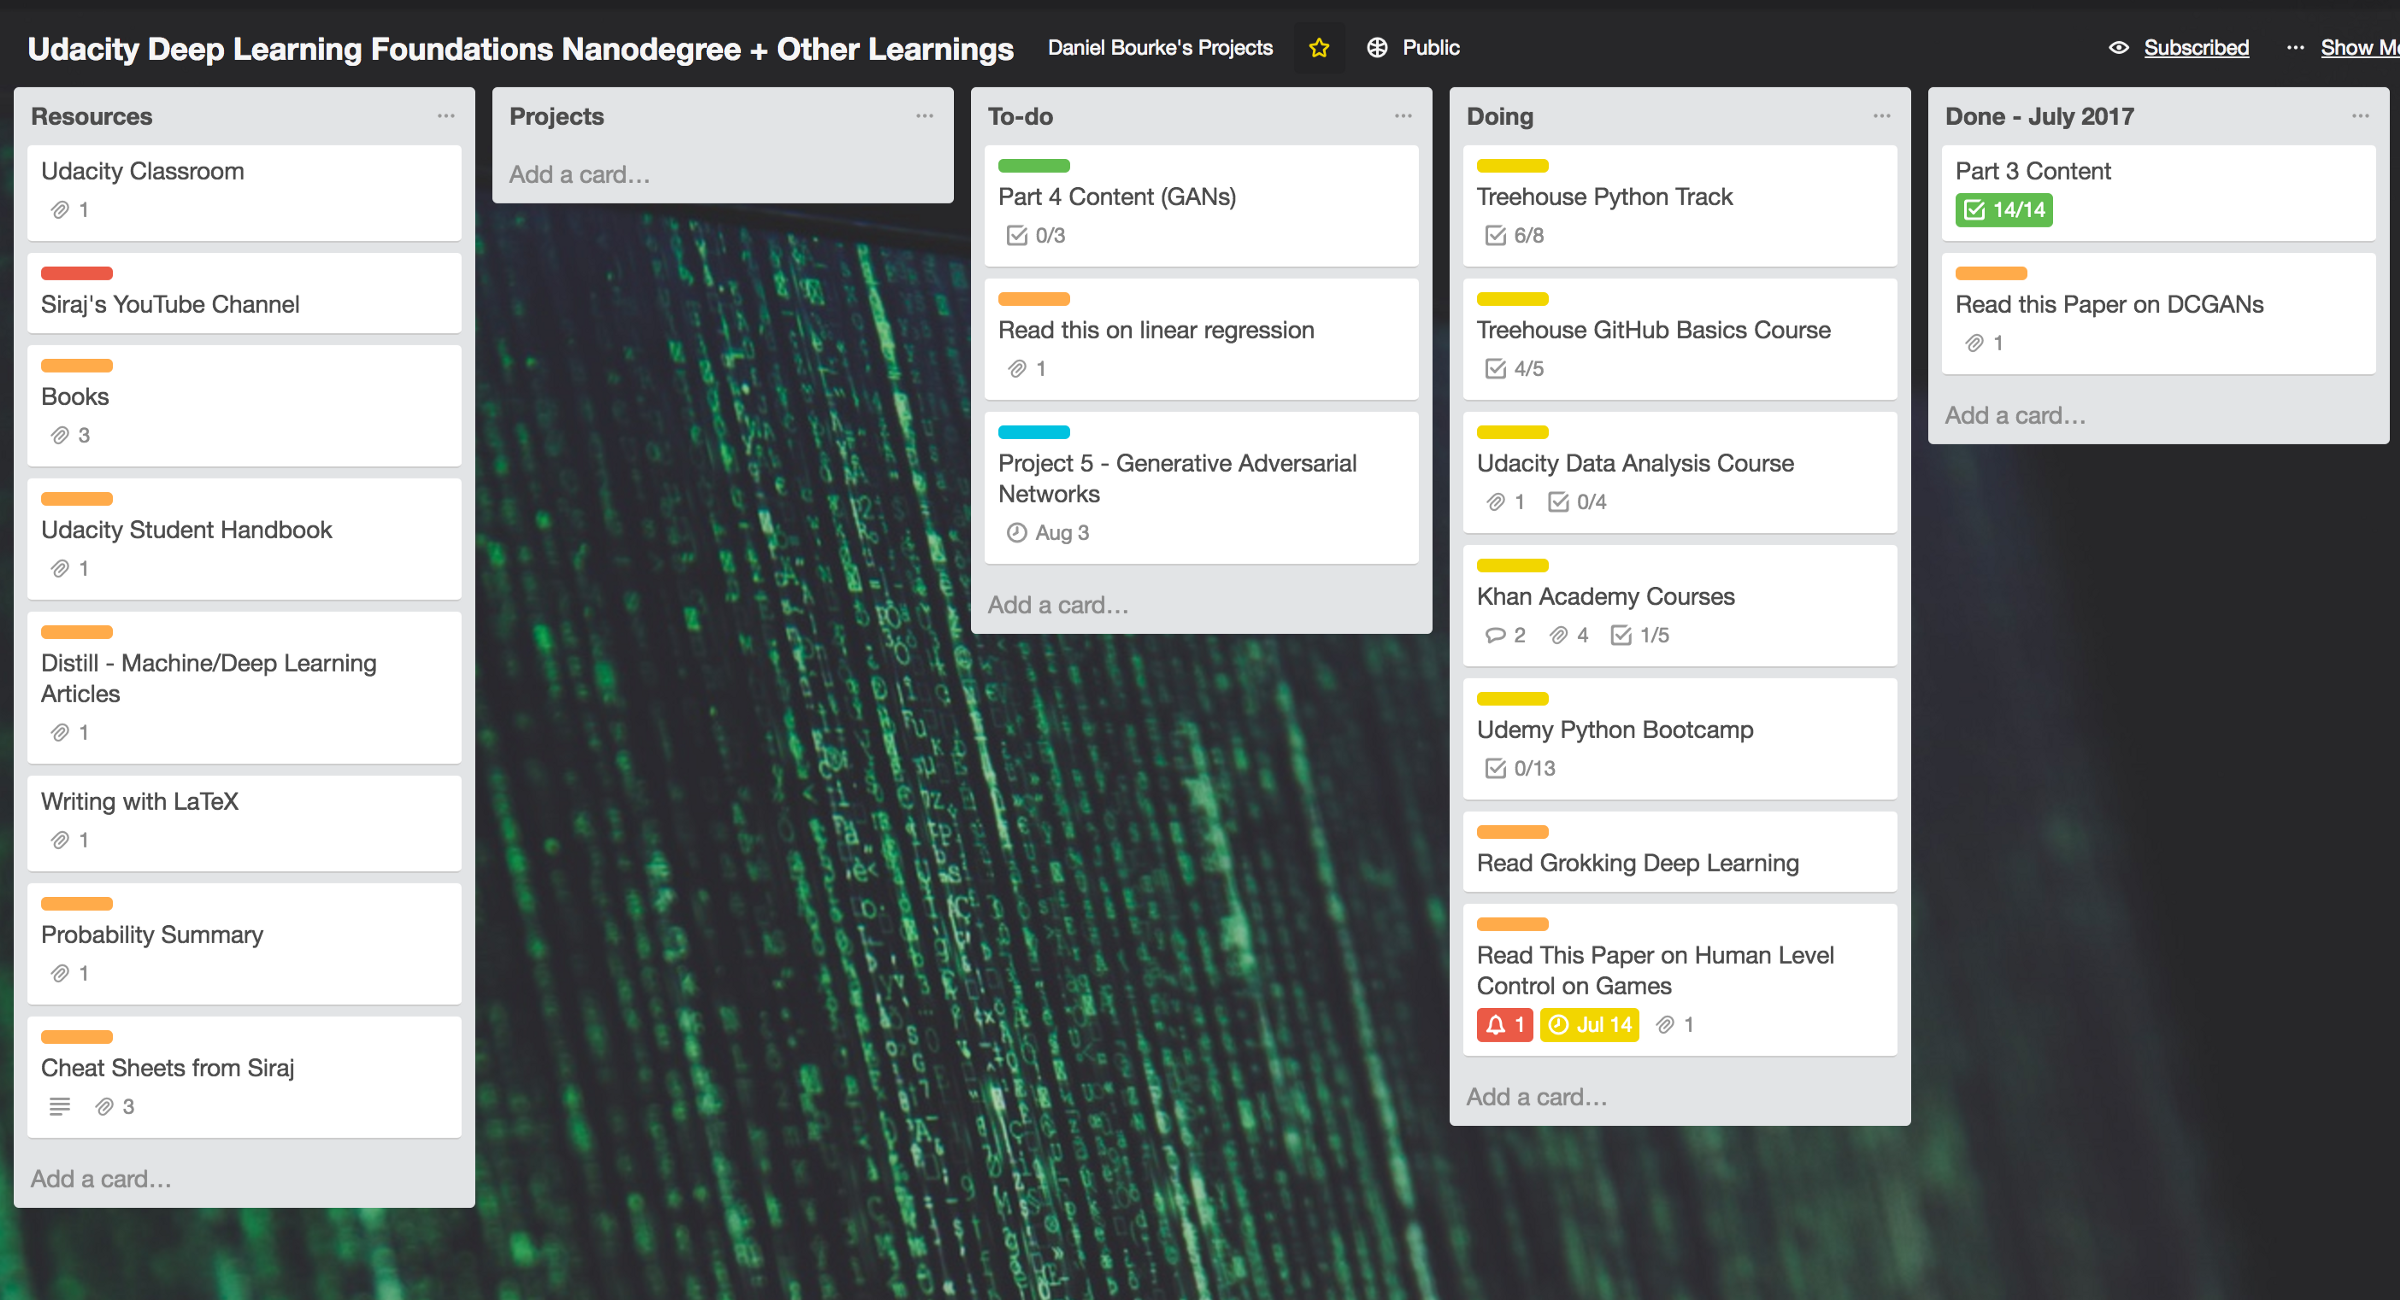Click the red label on Siraj's YouTube Channel
The height and width of the screenshot is (1300, 2400).
(77, 273)
